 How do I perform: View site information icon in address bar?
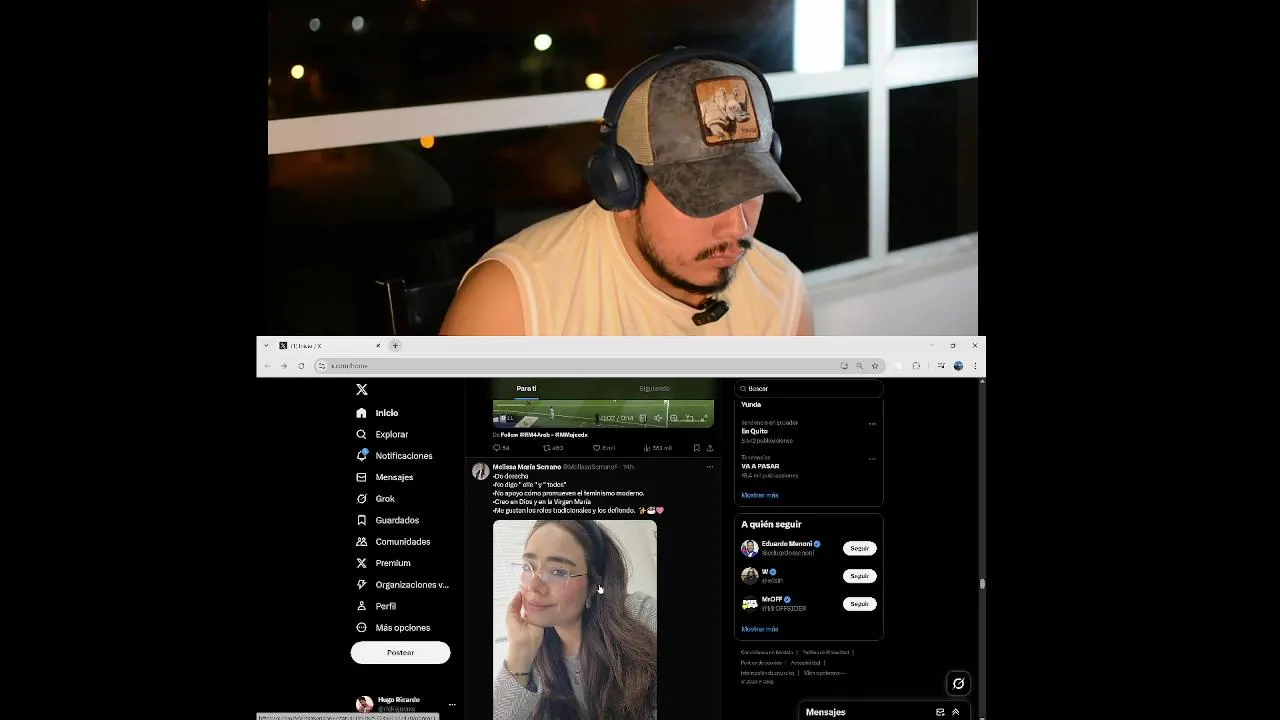point(321,366)
